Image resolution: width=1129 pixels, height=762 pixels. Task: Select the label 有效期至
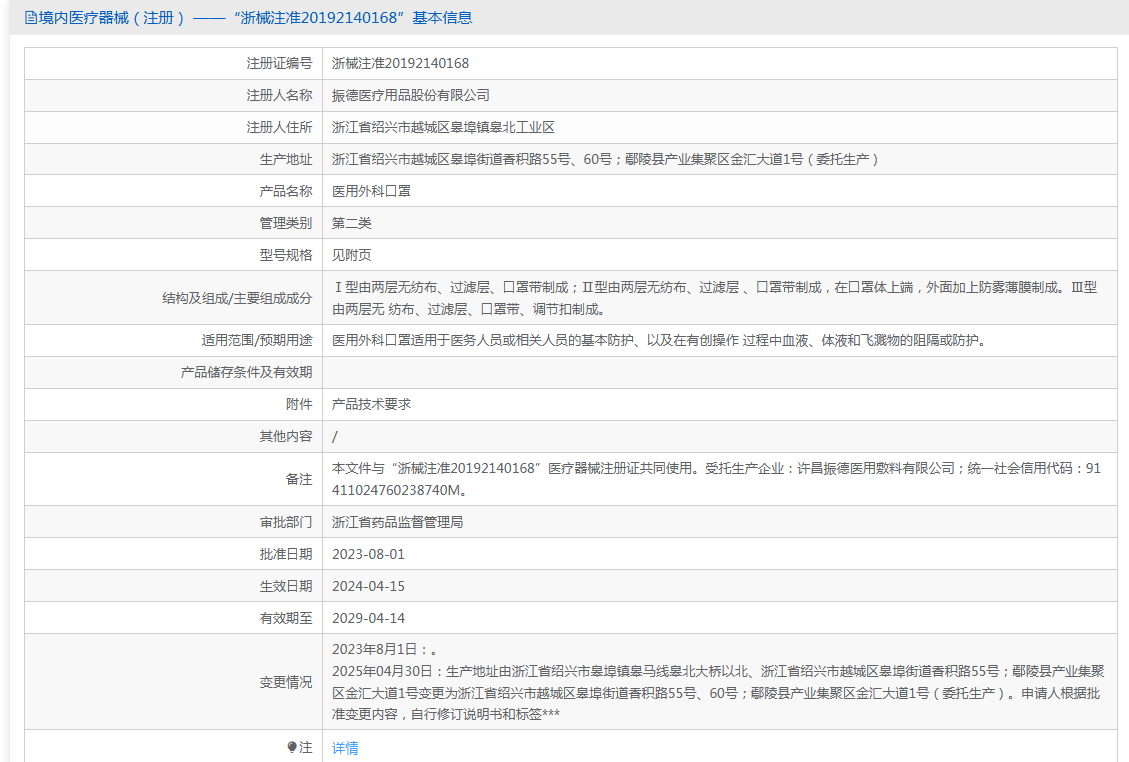tap(286, 618)
